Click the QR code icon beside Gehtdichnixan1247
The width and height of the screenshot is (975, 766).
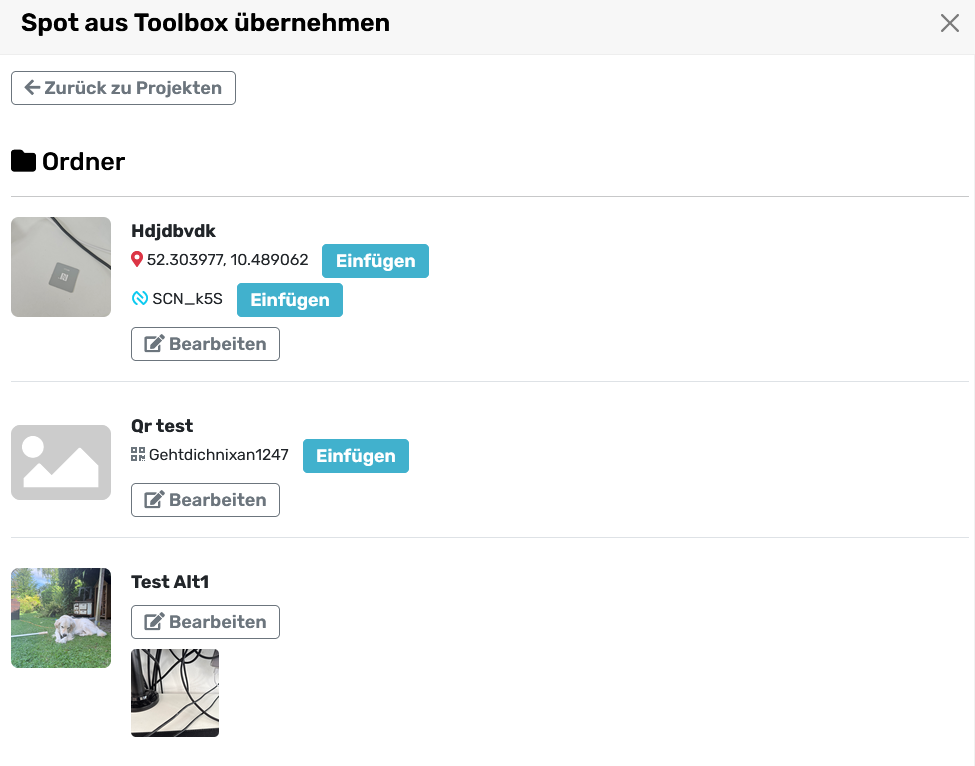pyautogui.click(x=138, y=455)
